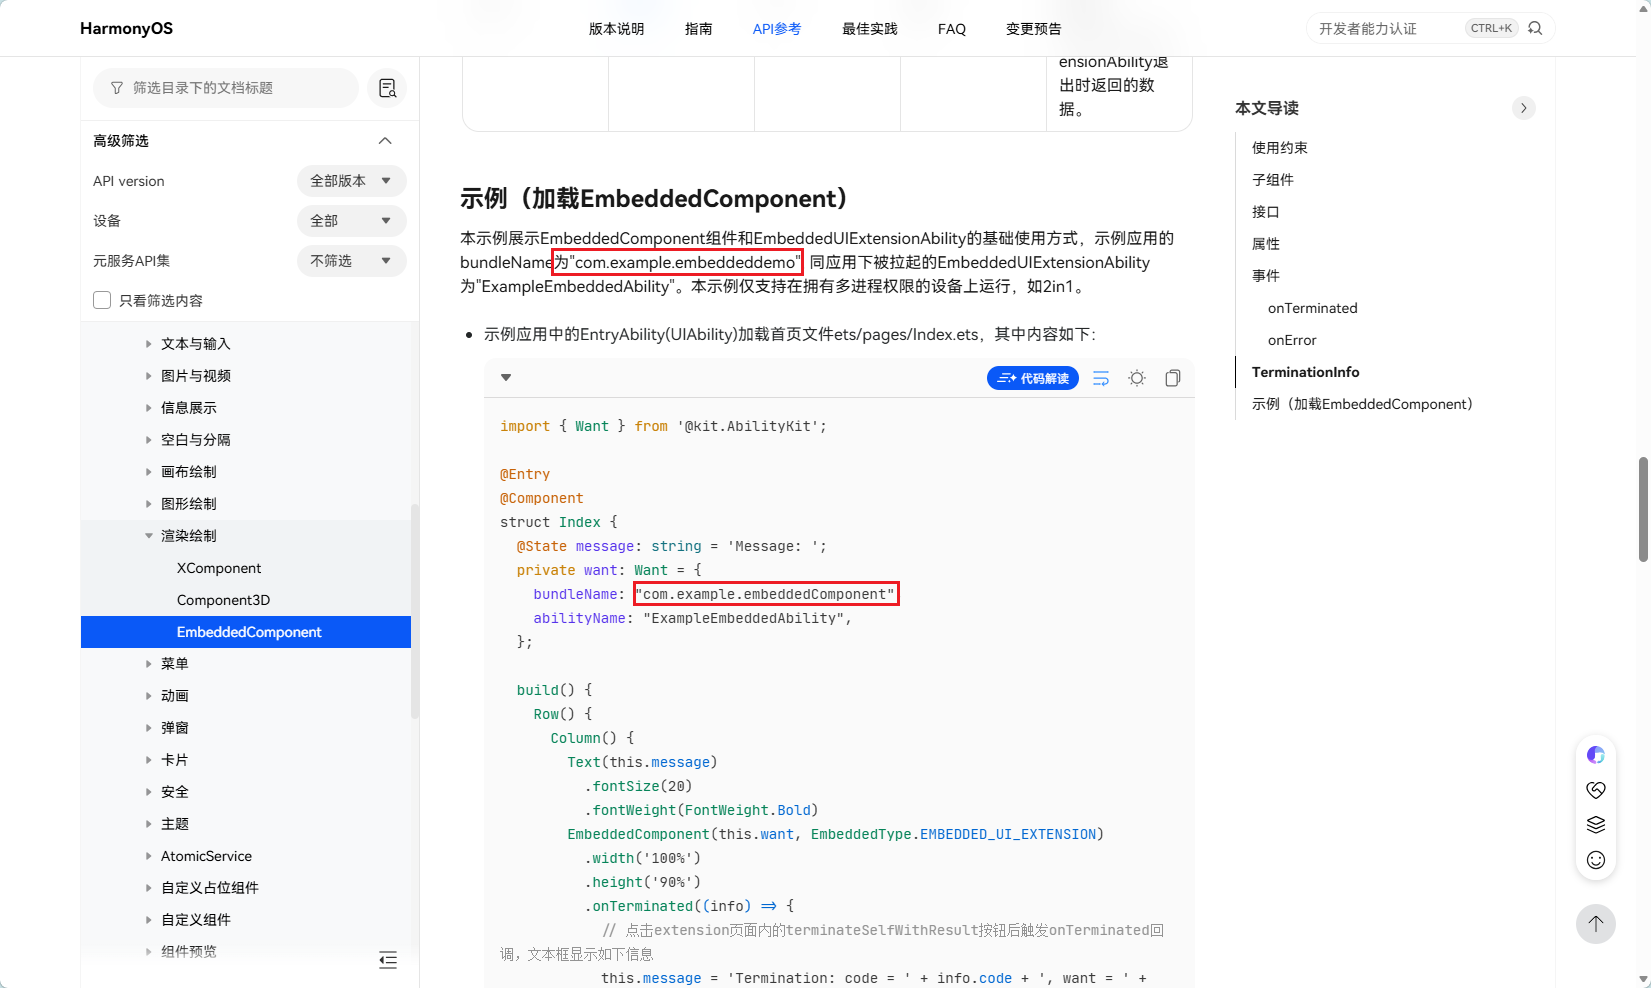Open the document list icon beside filter field

tap(387, 88)
